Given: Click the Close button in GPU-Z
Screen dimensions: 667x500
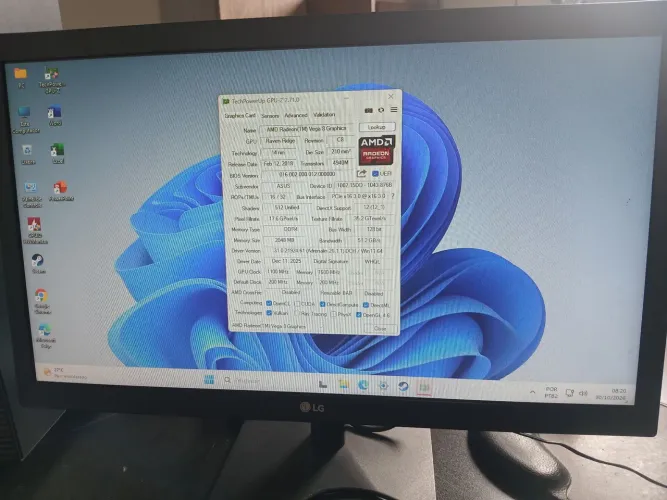Looking at the screenshot, I should pyautogui.click(x=380, y=329).
